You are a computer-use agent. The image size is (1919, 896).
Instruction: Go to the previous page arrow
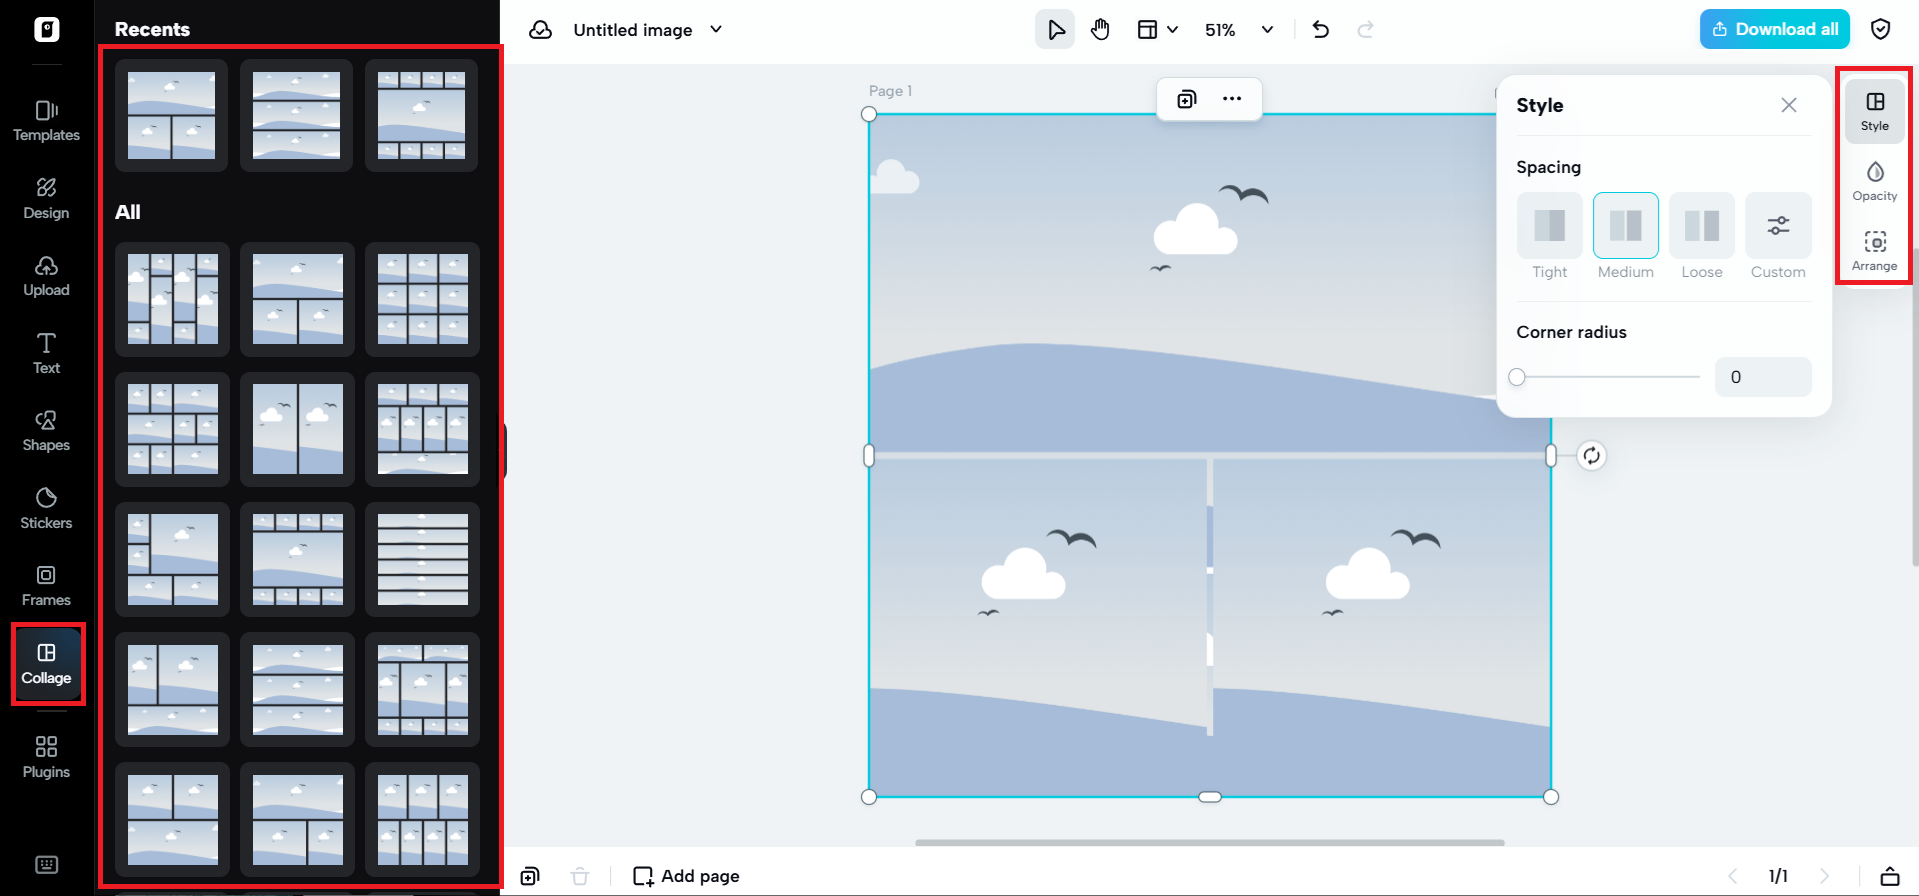point(1733,876)
